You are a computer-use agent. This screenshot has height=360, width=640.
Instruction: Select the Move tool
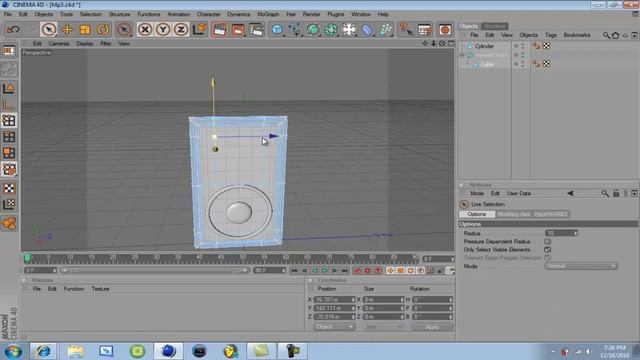[67, 29]
